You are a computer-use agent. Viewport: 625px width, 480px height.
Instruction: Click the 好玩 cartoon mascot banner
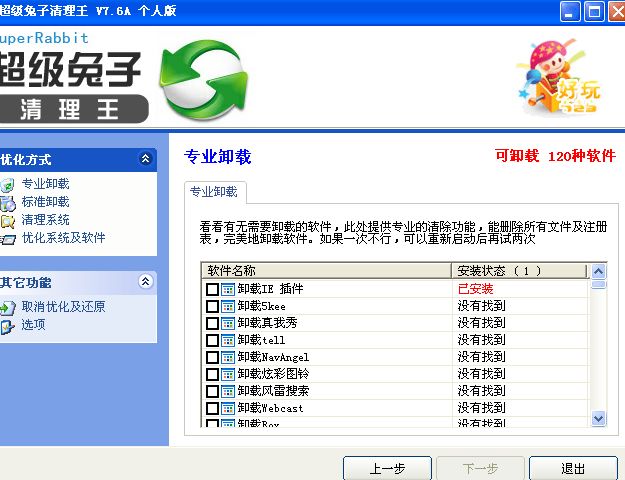pos(558,77)
